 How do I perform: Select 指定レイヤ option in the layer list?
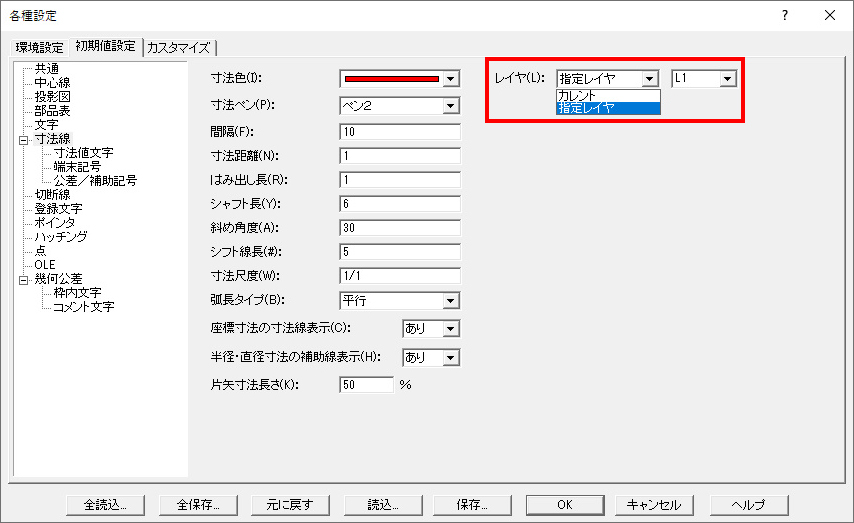[x=608, y=107]
